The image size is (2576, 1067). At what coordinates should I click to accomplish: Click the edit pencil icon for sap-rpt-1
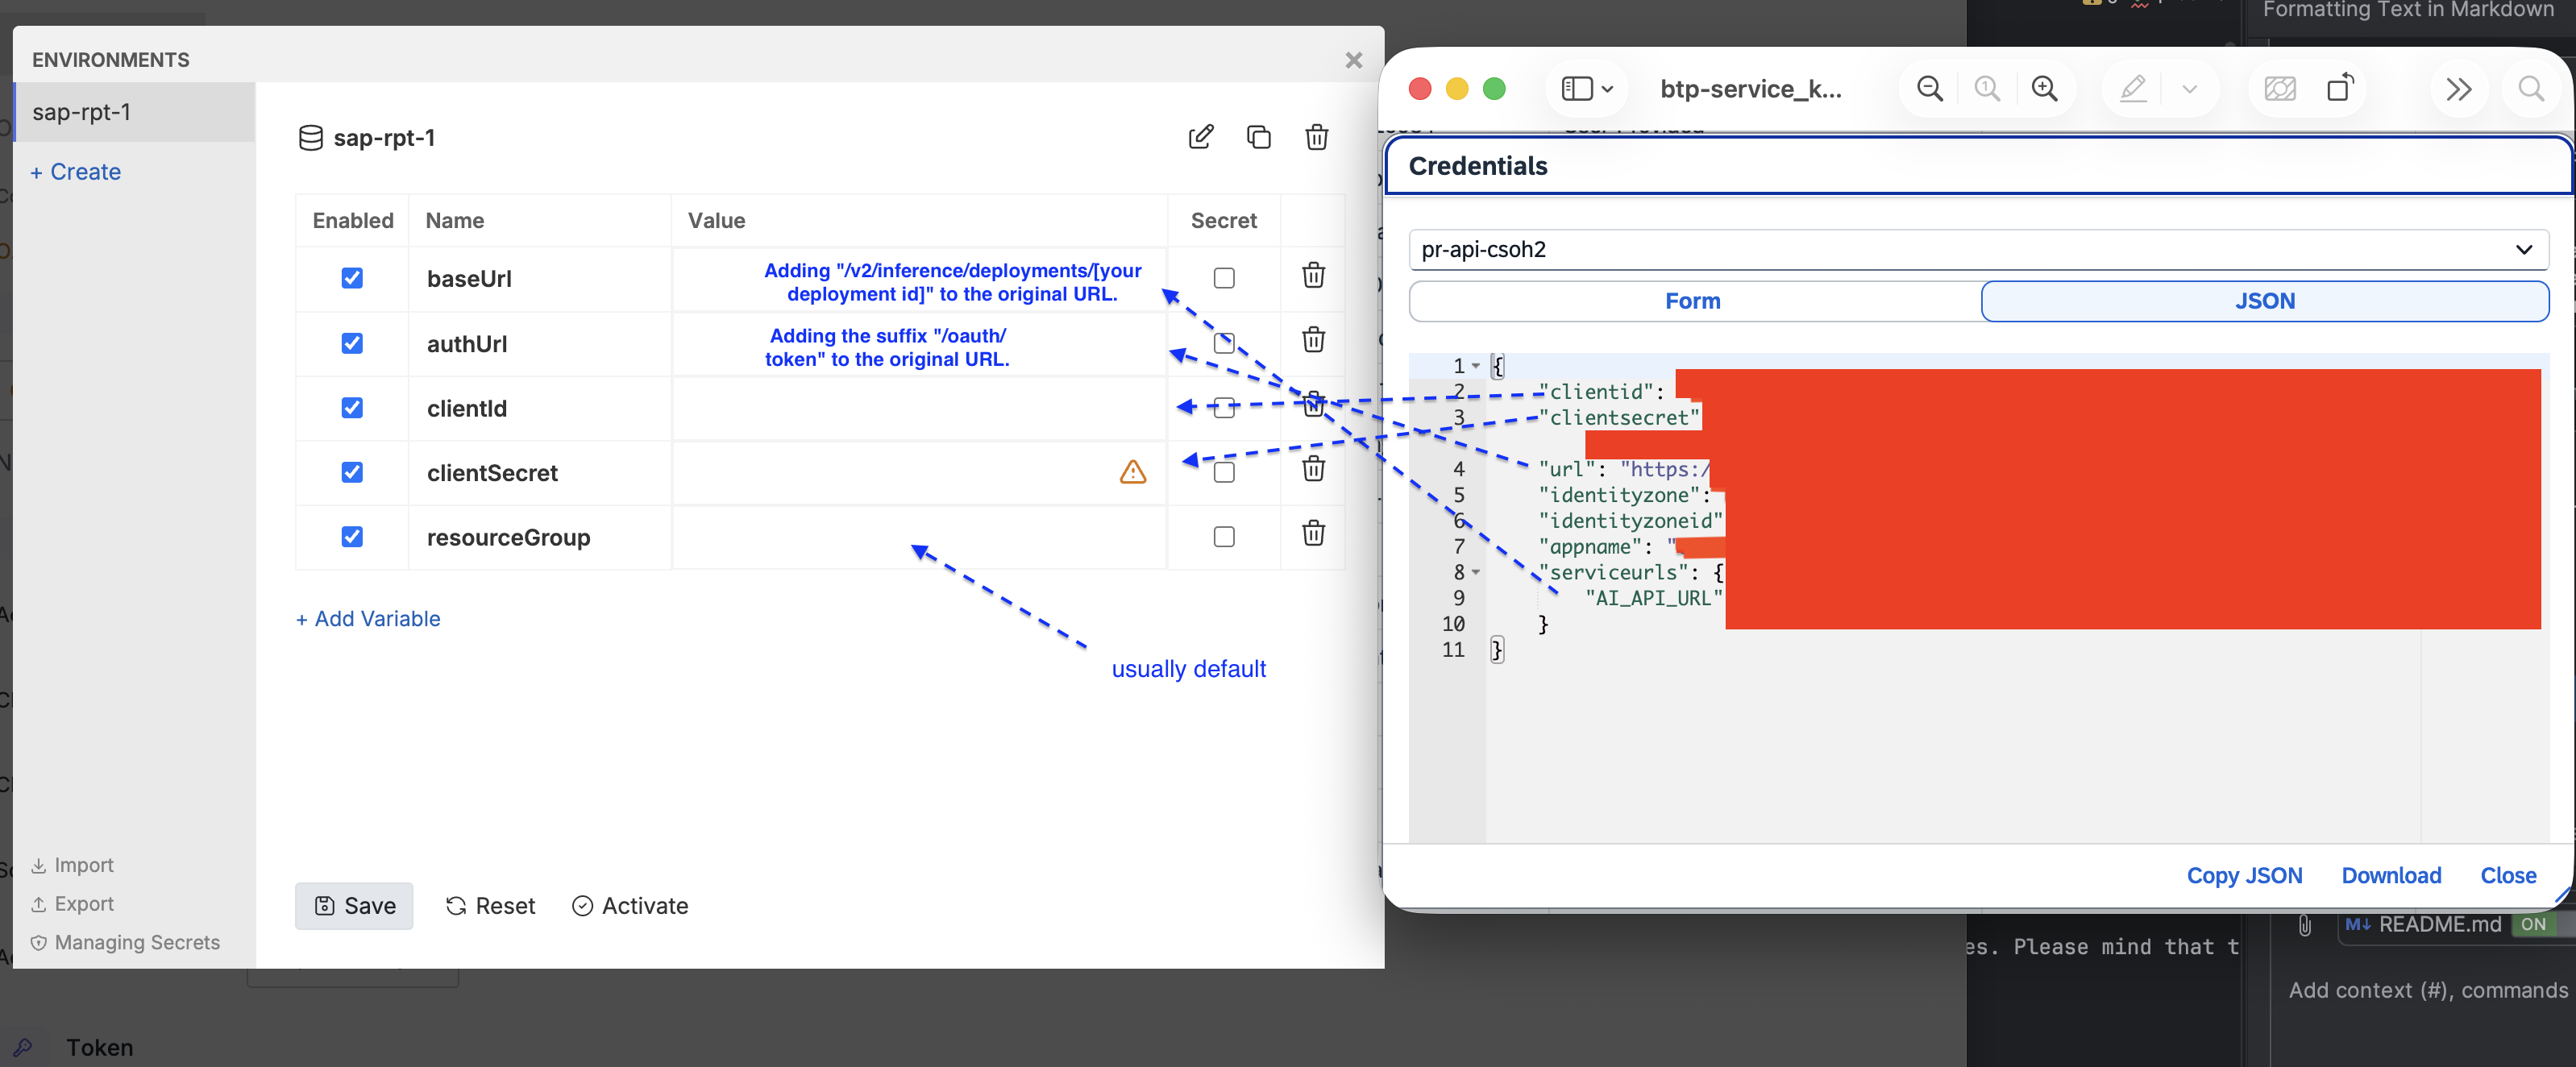1201,137
